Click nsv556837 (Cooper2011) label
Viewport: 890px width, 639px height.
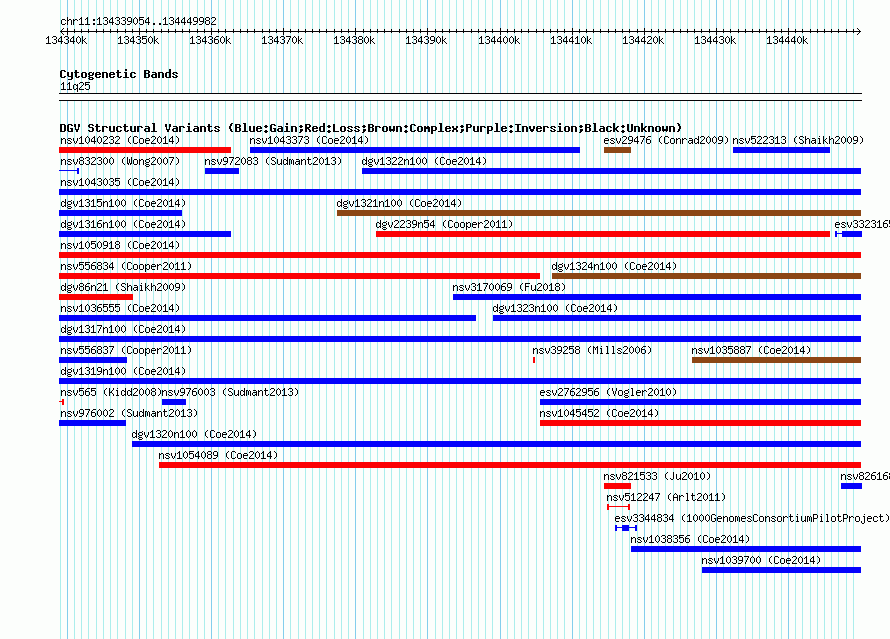126,350
